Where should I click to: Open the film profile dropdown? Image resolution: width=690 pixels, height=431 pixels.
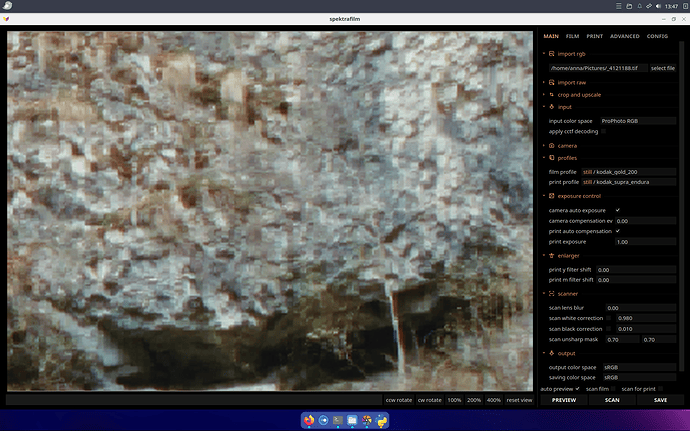tap(629, 172)
